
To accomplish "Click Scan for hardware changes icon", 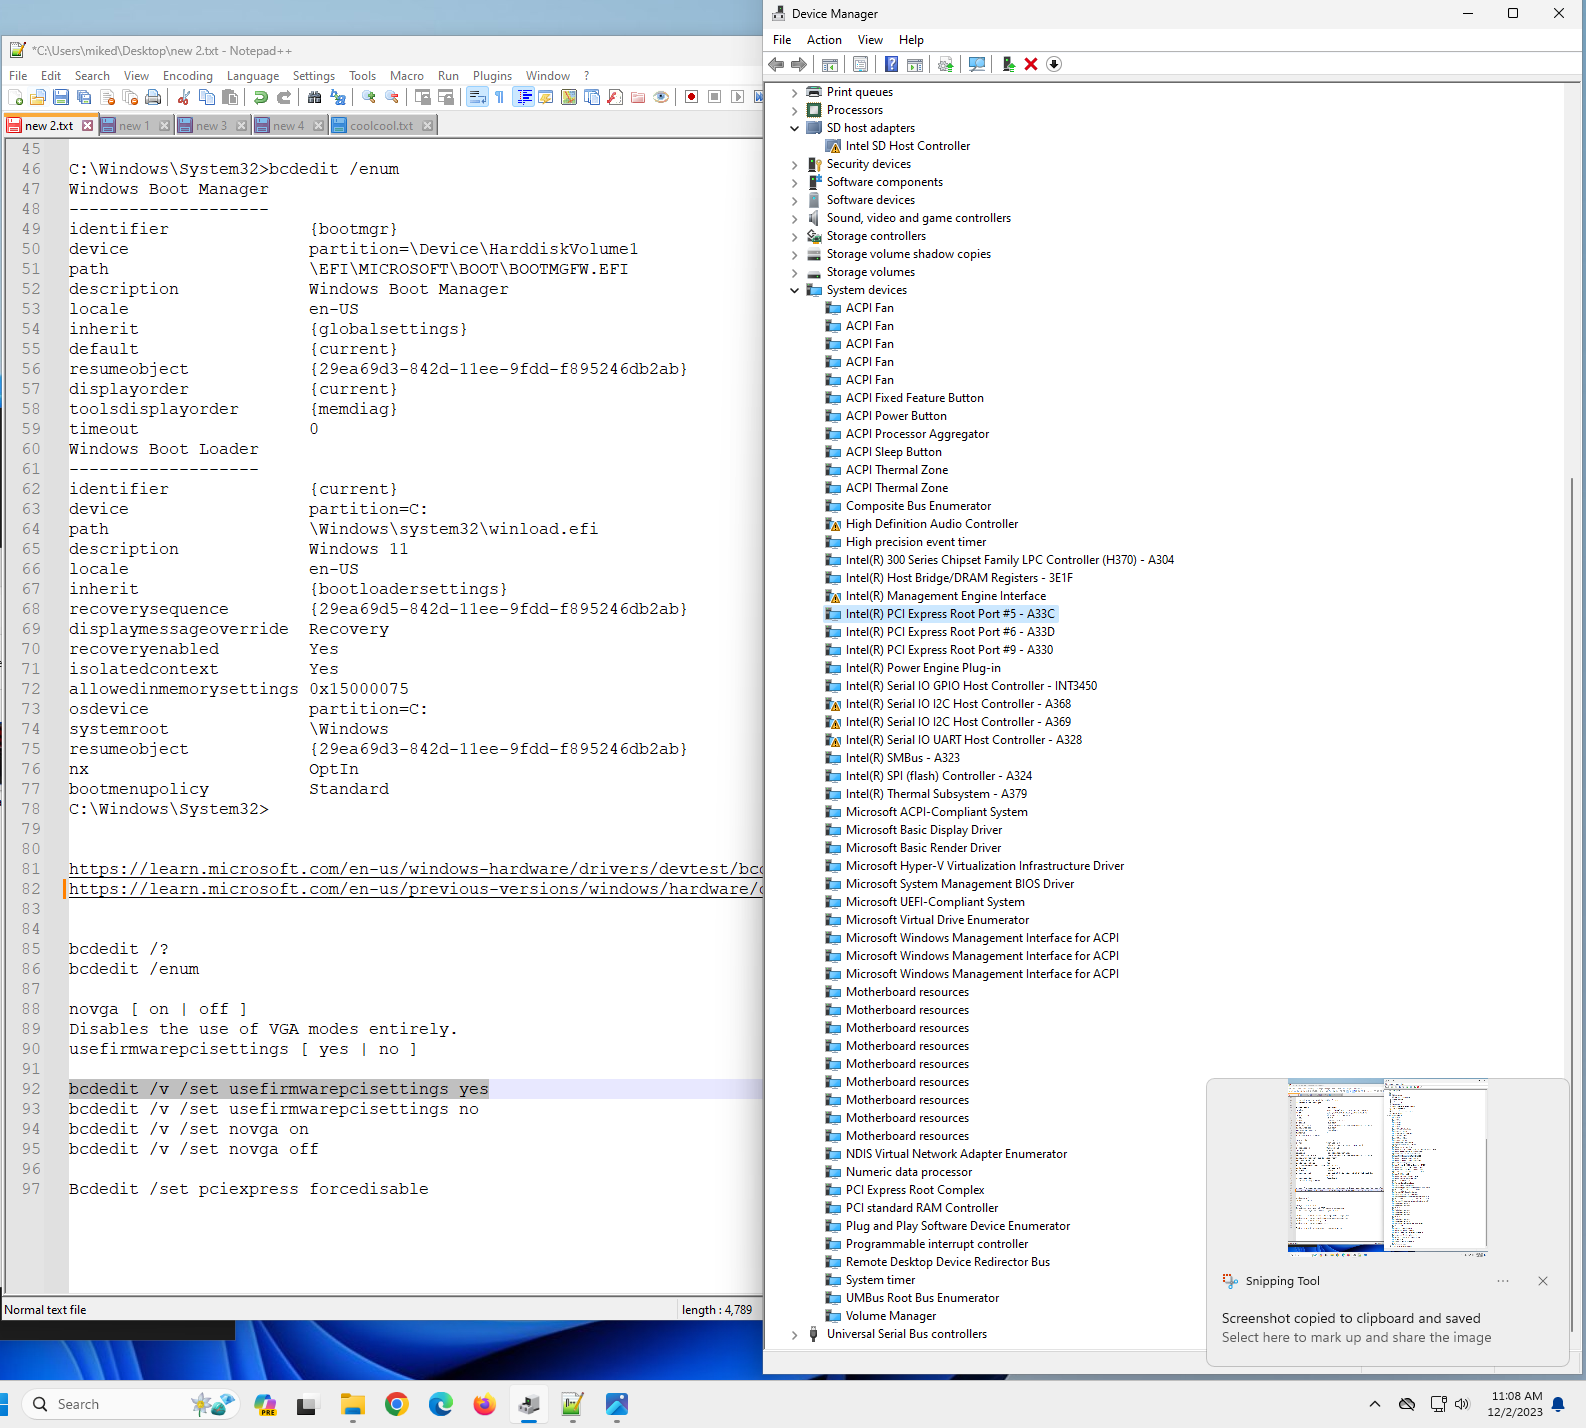I will click(977, 64).
